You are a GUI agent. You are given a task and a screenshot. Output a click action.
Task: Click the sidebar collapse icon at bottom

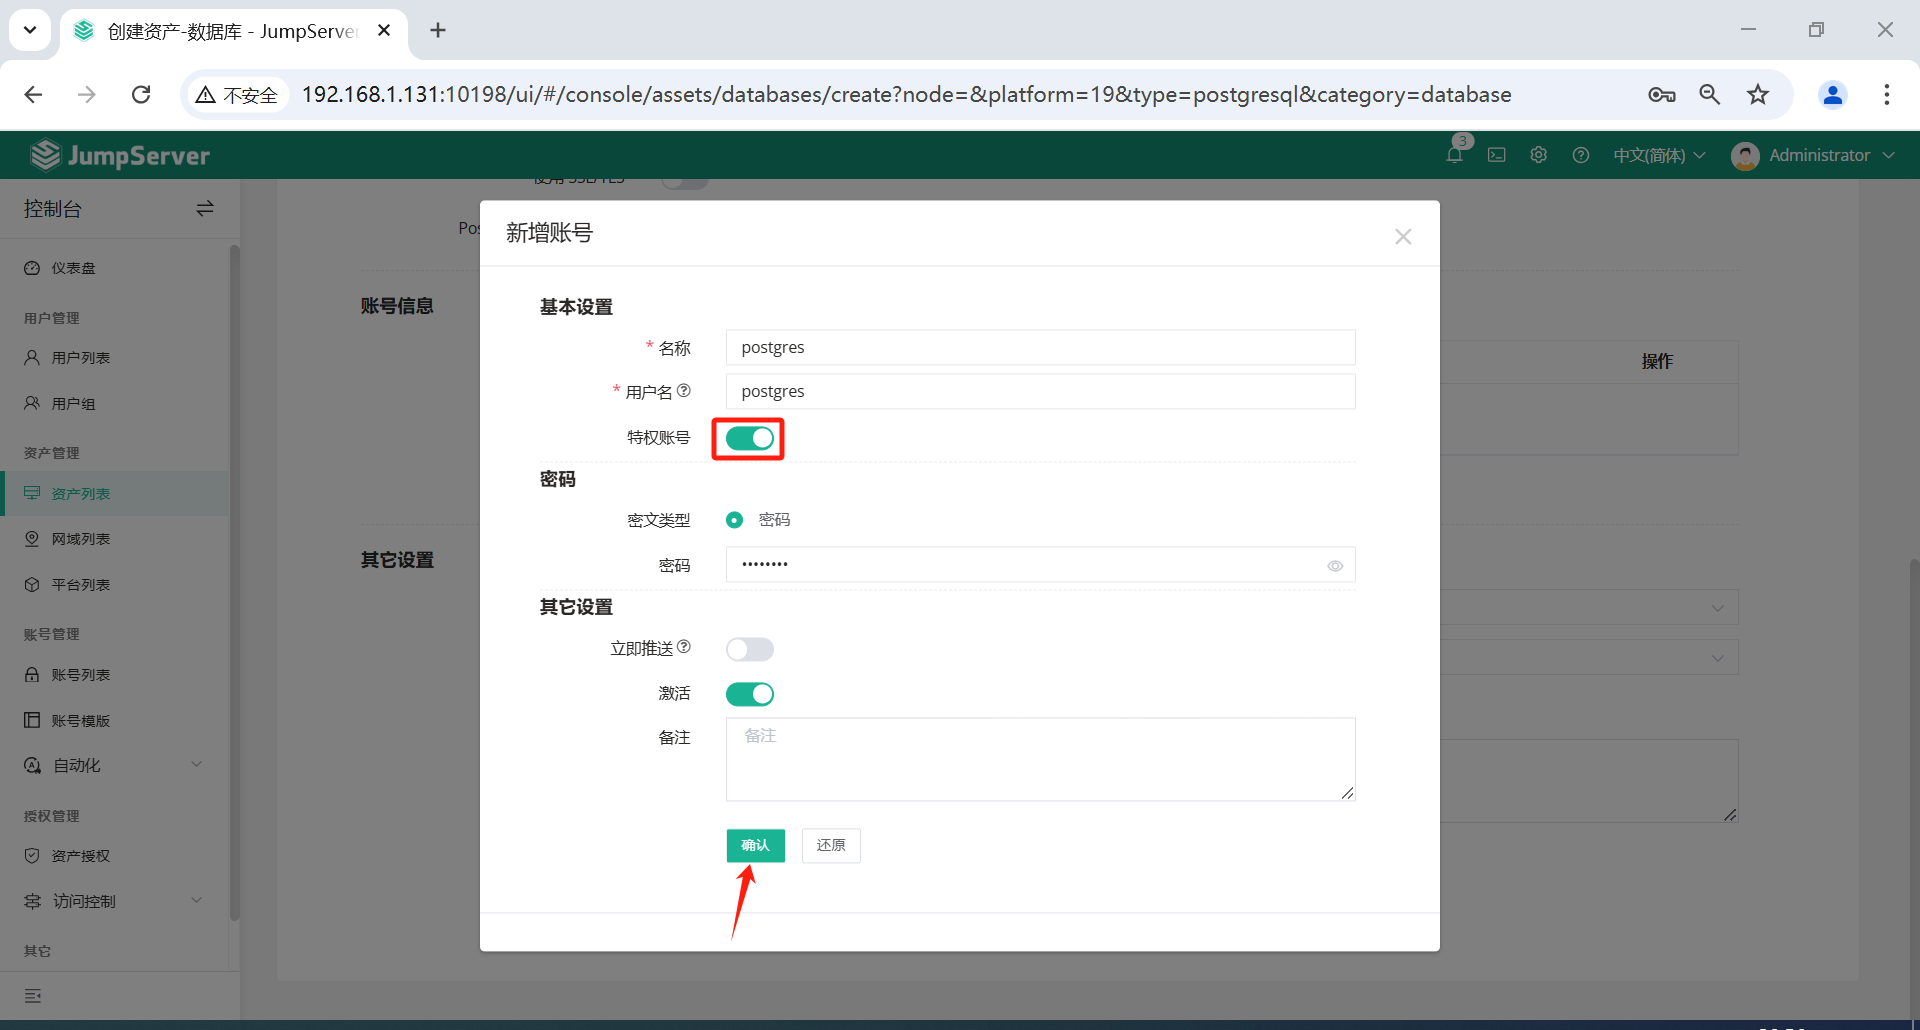[33, 996]
